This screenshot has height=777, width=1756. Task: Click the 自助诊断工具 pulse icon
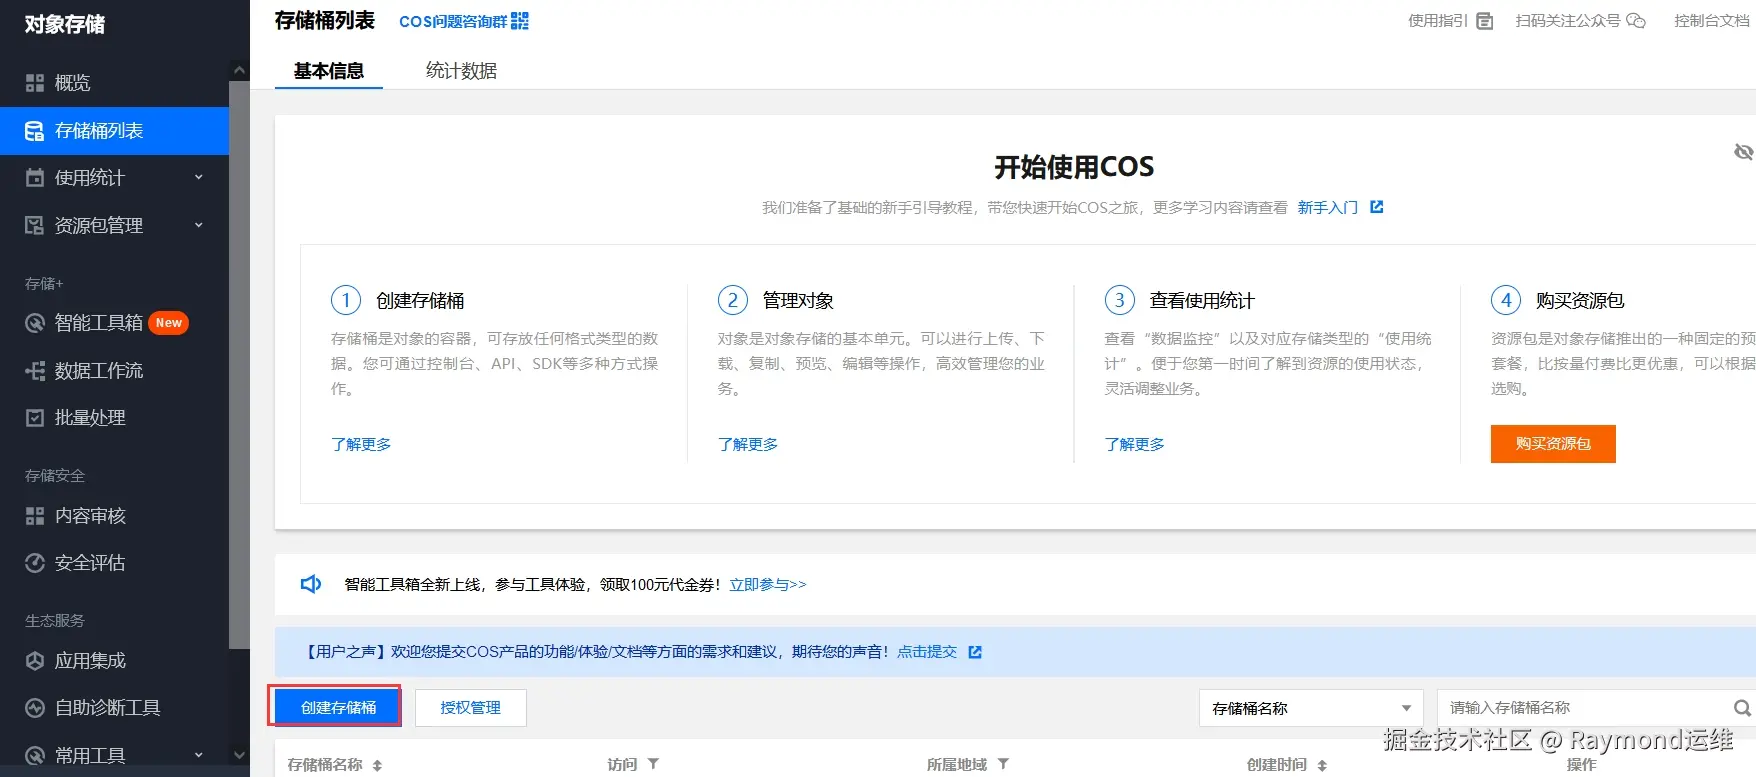coord(35,708)
